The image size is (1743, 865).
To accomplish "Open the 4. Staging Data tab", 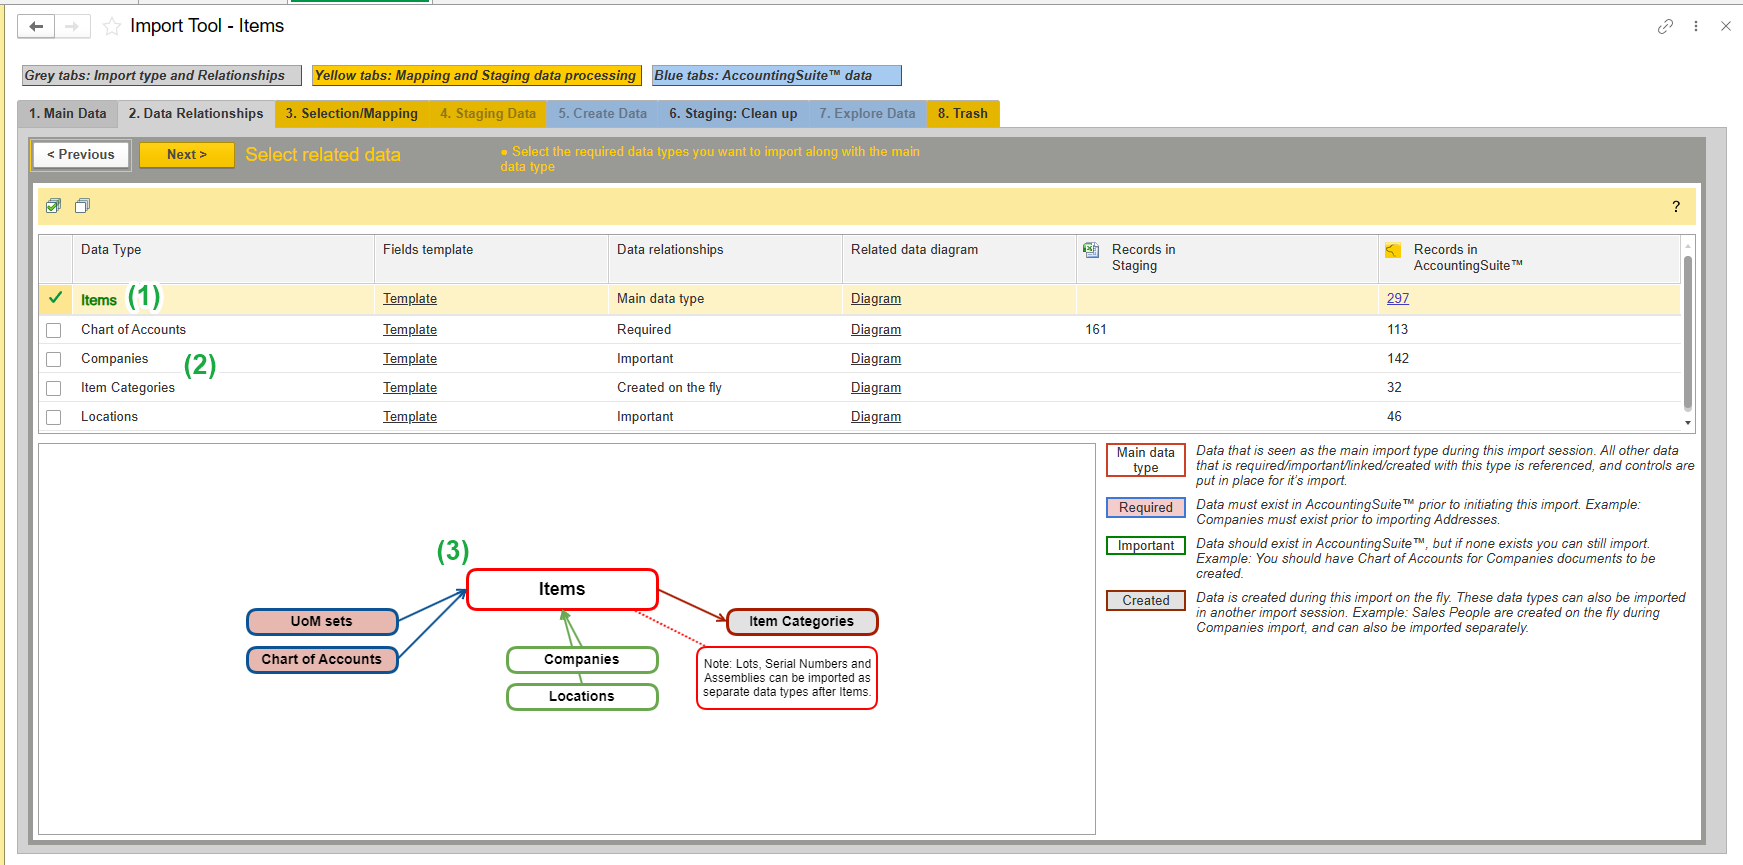I will [x=488, y=114].
